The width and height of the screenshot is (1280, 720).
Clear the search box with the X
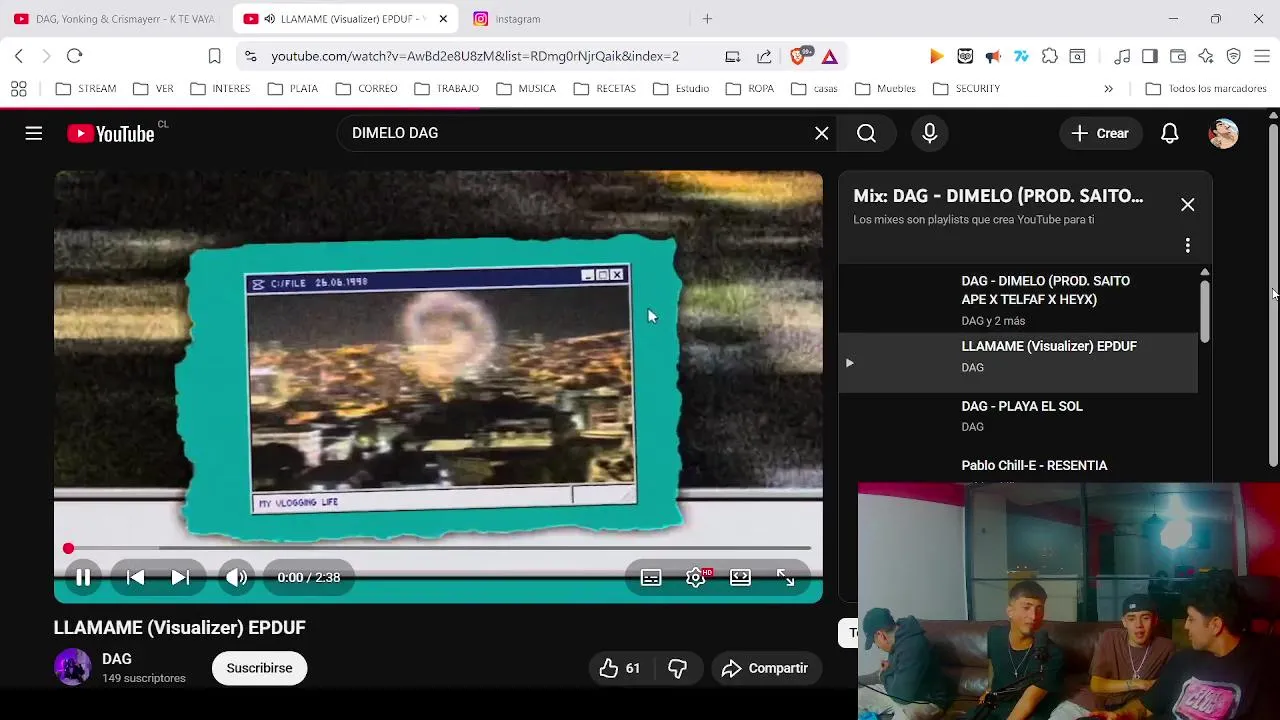pyautogui.click(x=822, y=133)
